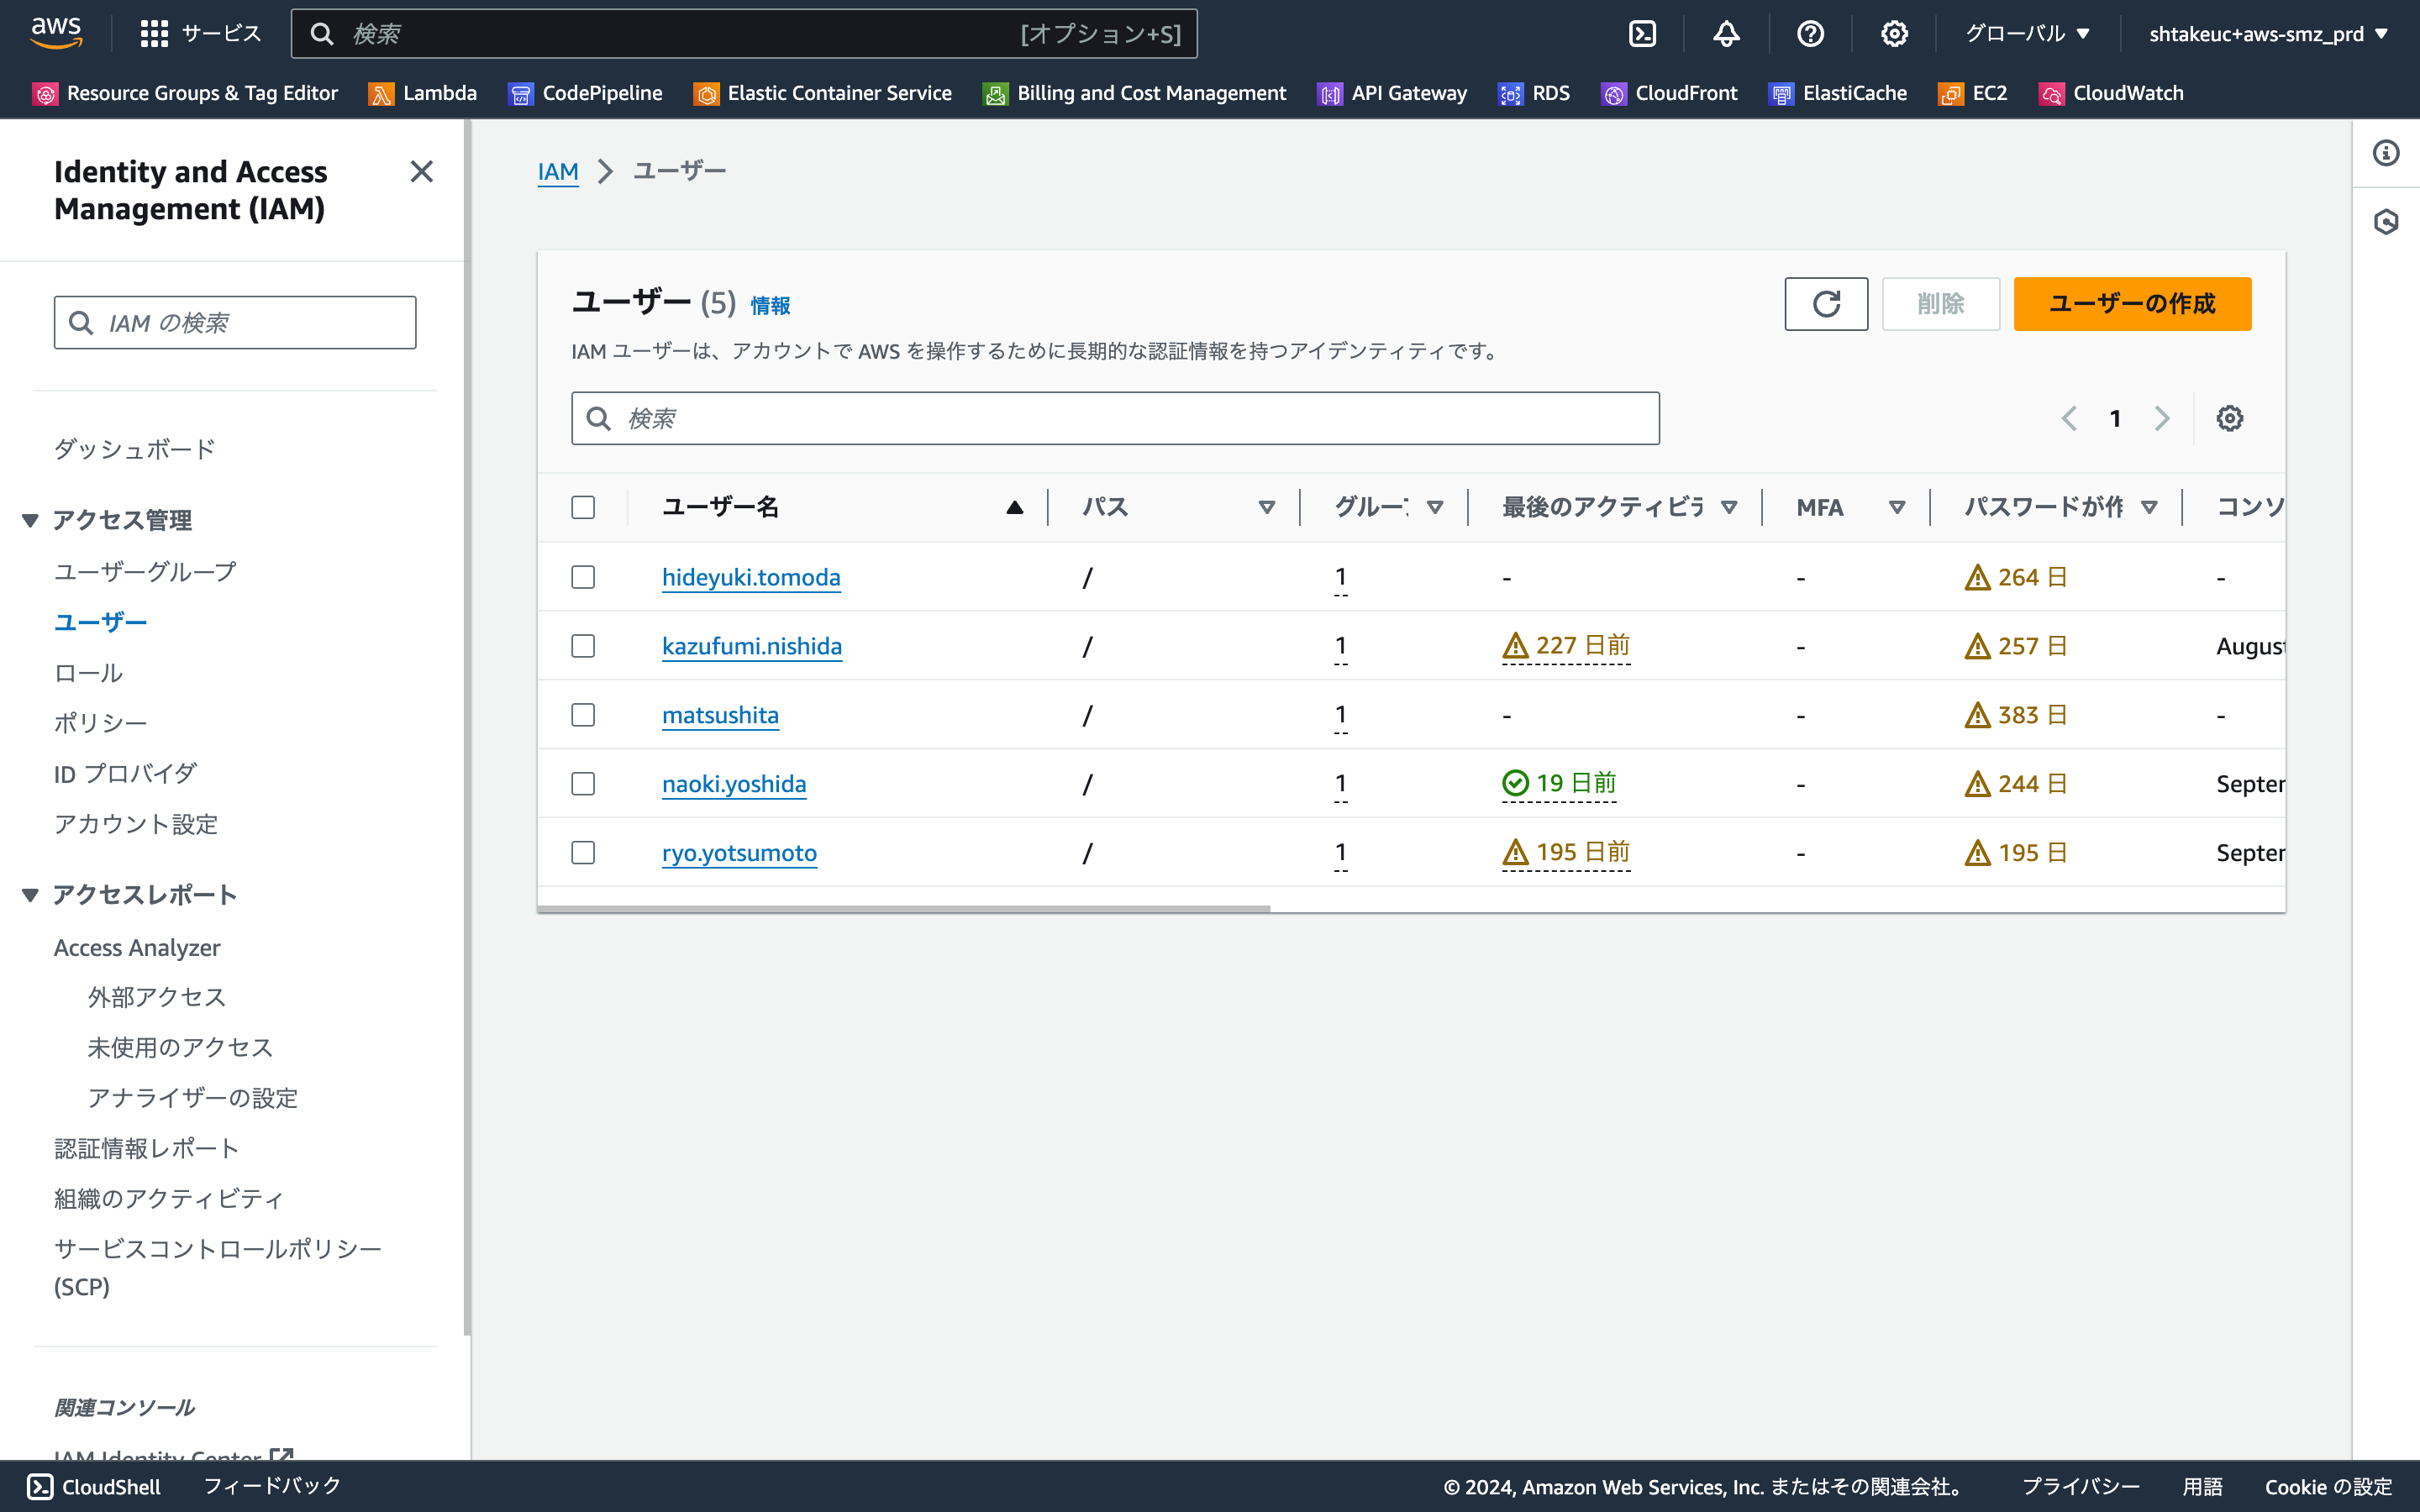This screenshot has height=1512, width=2420.
Task: Open console settings gear in header
Action: (x=1894, y=34)
